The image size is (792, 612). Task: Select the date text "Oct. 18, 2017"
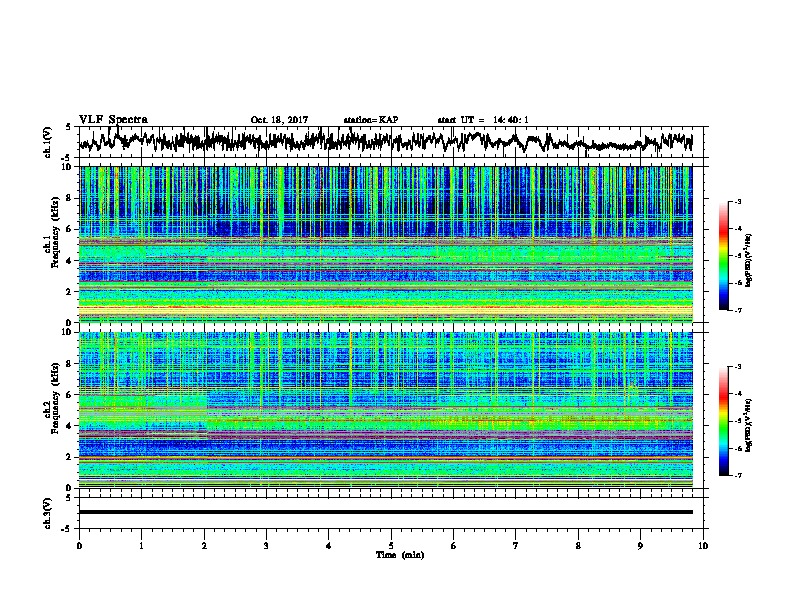point(279,120)
